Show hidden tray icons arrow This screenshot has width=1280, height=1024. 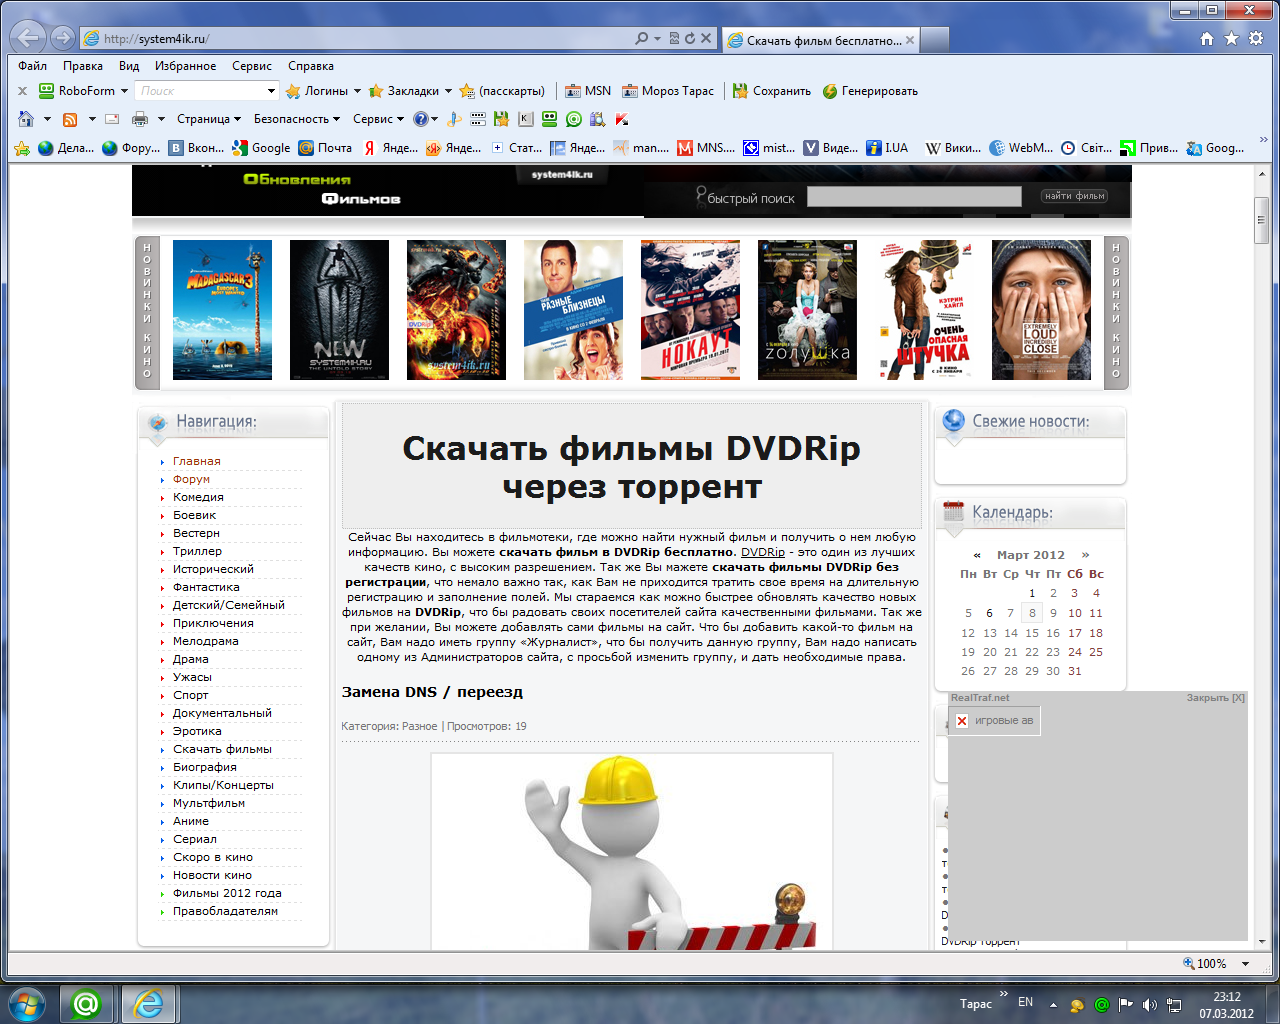coord(1053,1004)
